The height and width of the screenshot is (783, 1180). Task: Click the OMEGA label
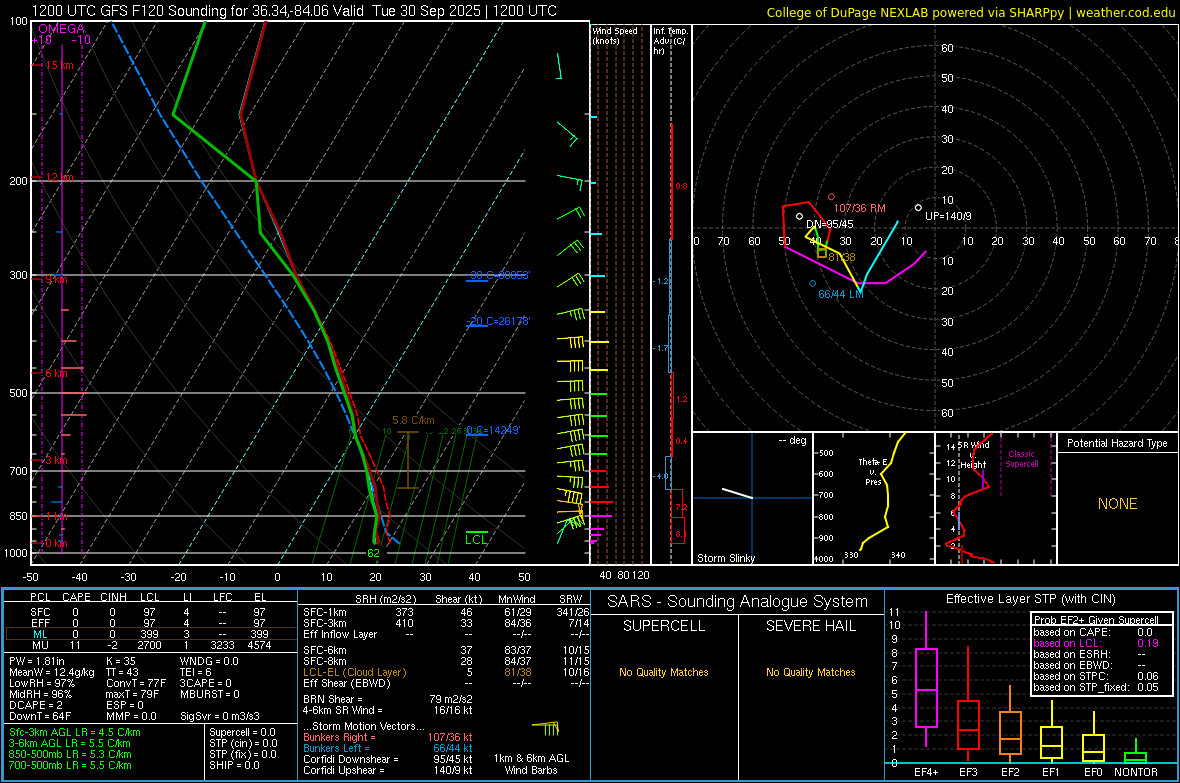[62, 29]
